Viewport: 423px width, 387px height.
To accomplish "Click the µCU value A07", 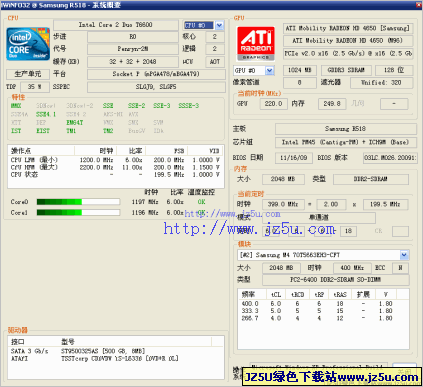I will pyautogui.click(x=215, y=62).
